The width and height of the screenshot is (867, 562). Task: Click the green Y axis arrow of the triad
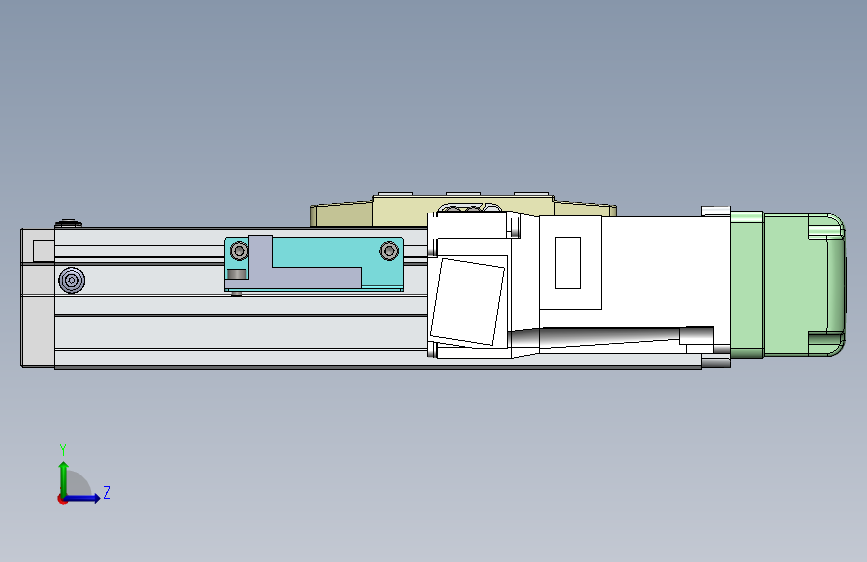pyautogui.click(x=64, y=478)
